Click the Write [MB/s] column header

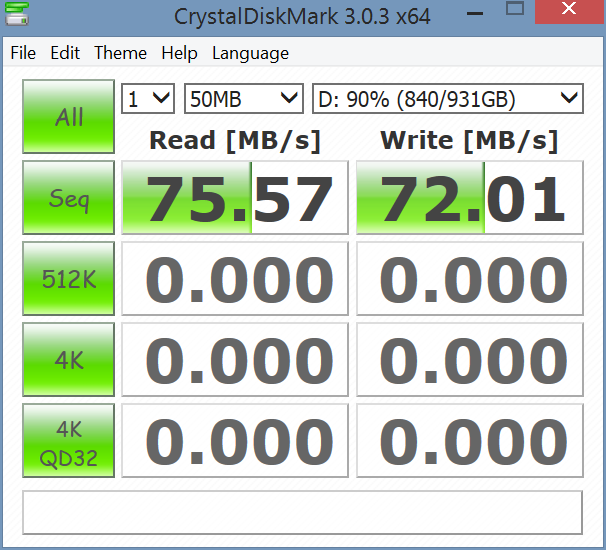(x=469, y=140)
